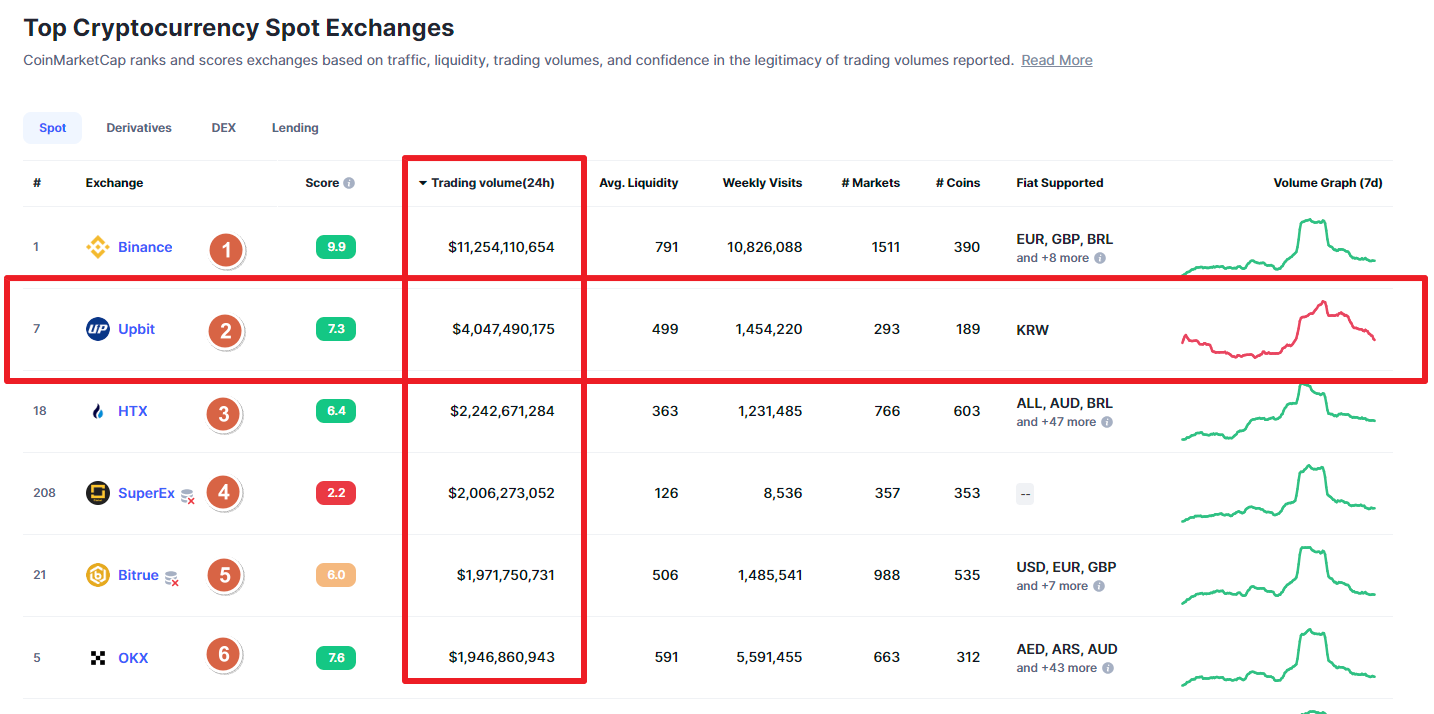Open the Upbit exchange link
Screen dimensions: 1434x714
137,329
